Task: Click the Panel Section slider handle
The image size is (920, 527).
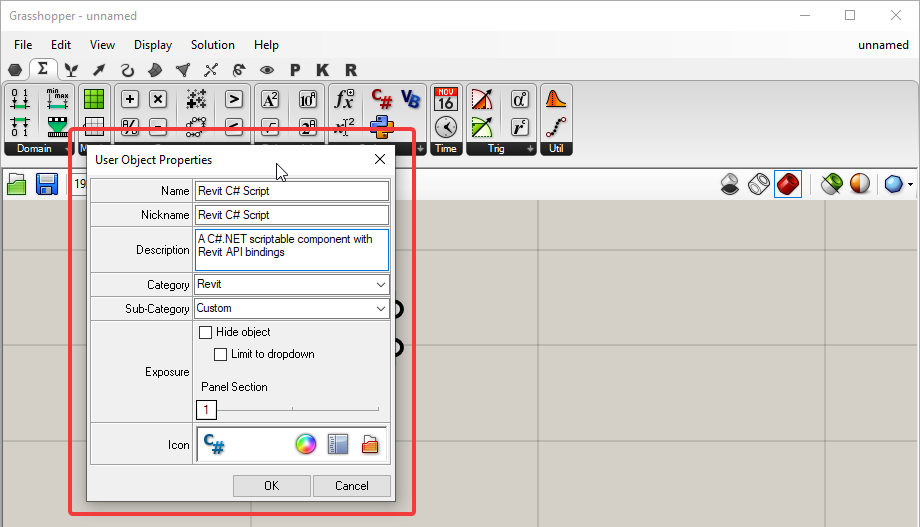Action: (206, 410)
